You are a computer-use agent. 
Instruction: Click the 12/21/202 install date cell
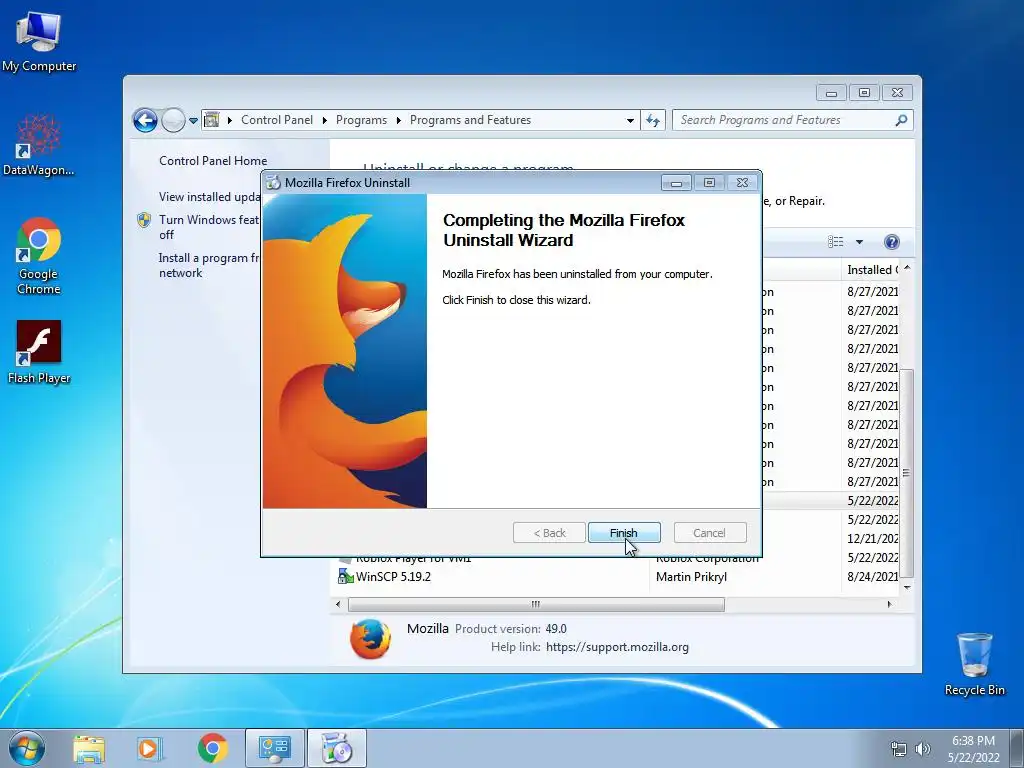[872, 539]
